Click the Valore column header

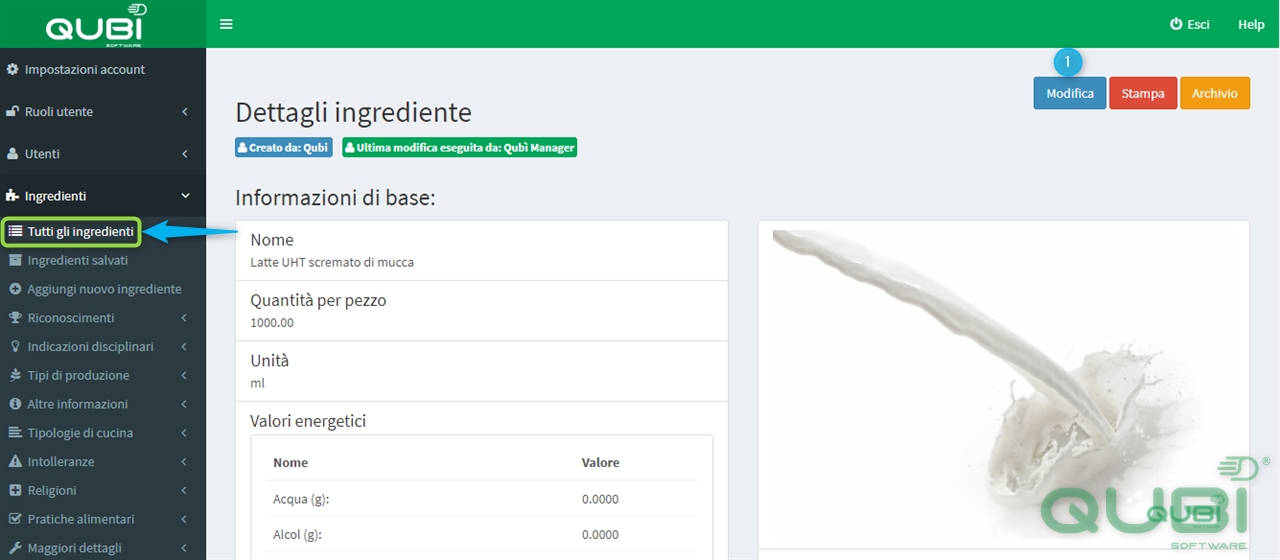600,463
